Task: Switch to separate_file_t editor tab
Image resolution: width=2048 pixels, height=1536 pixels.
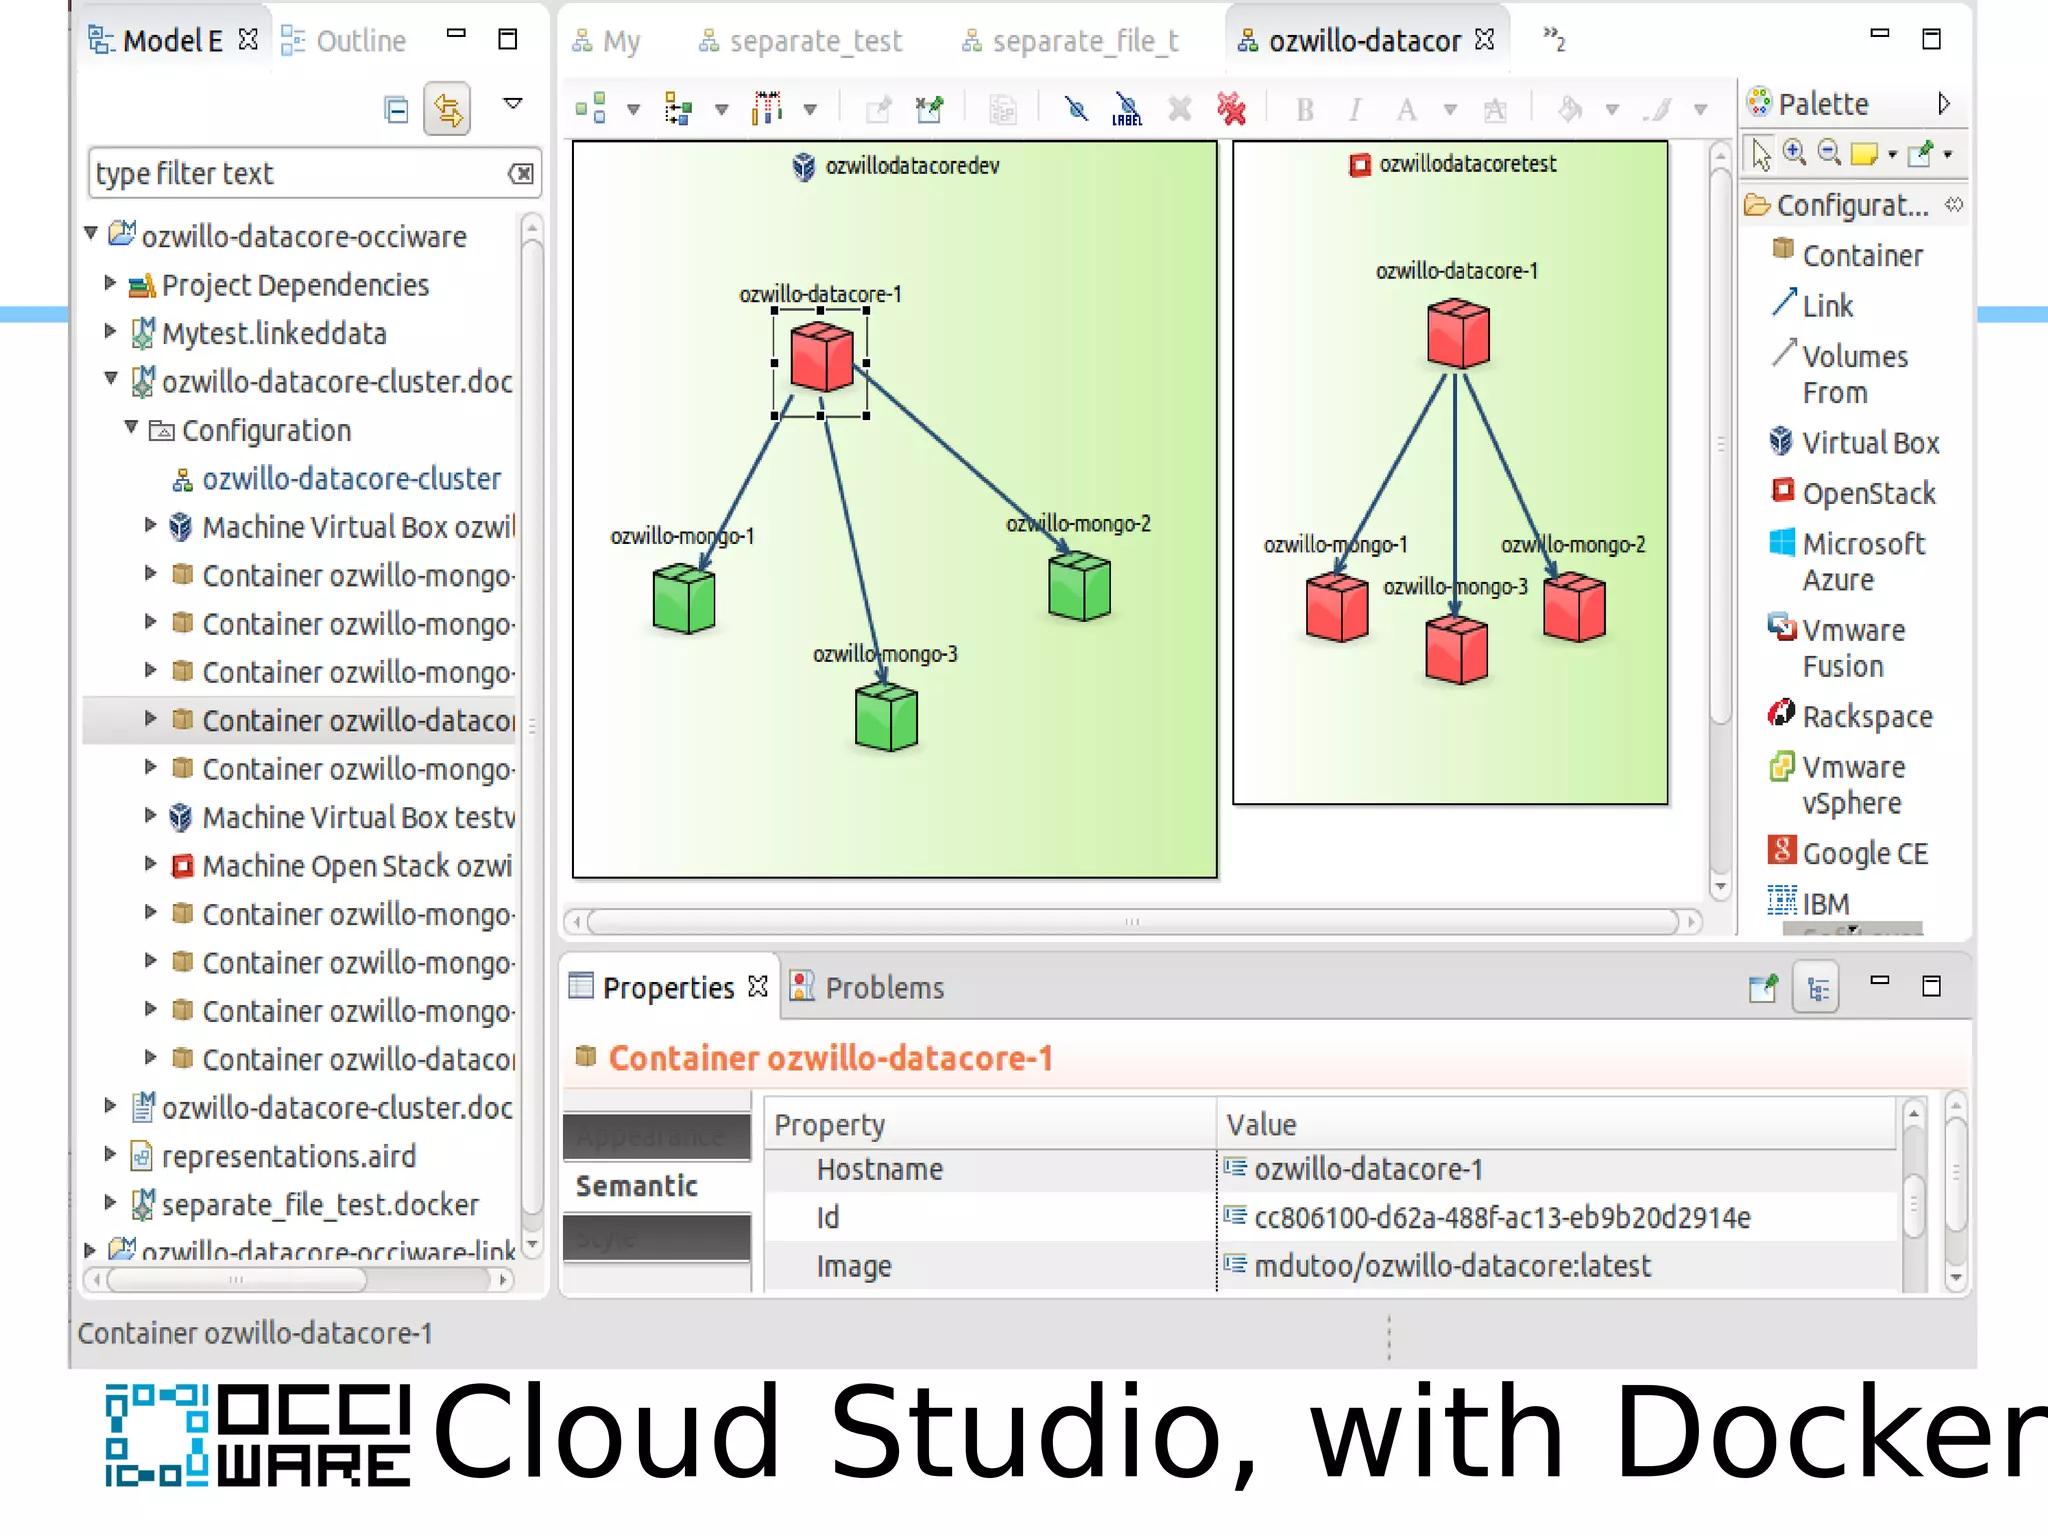Action: [1070, 41]
